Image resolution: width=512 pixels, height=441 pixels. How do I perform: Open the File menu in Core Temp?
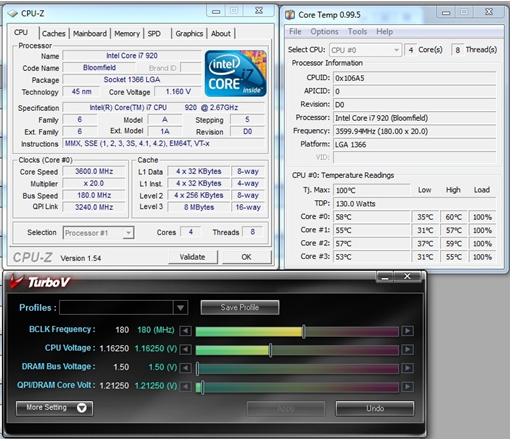tap(295, 32)
